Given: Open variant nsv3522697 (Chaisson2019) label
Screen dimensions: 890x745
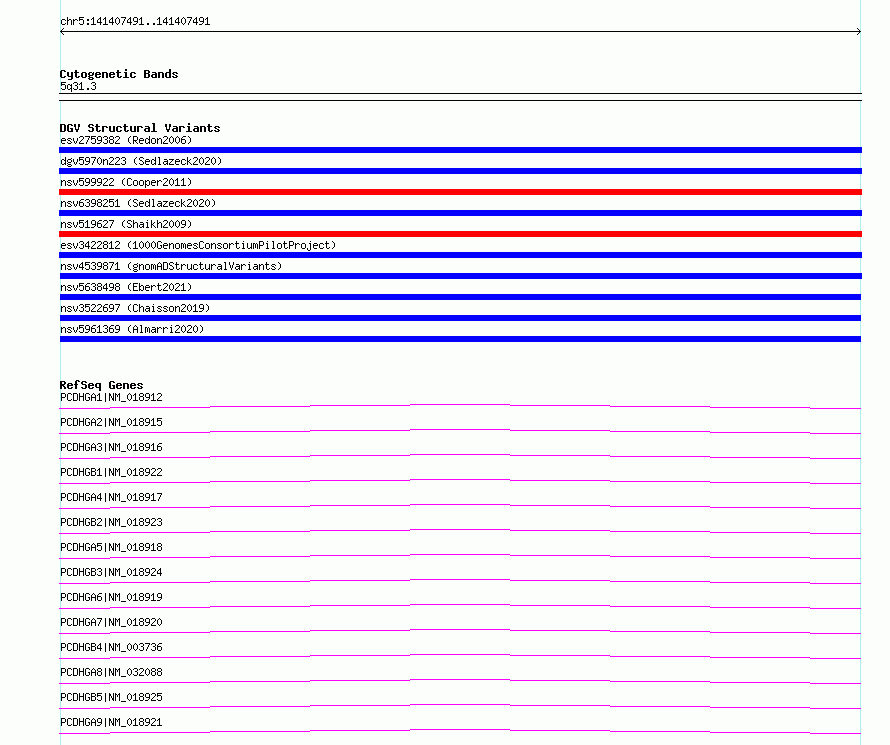Looking at the screenshot, I should (x=135, y=308).
